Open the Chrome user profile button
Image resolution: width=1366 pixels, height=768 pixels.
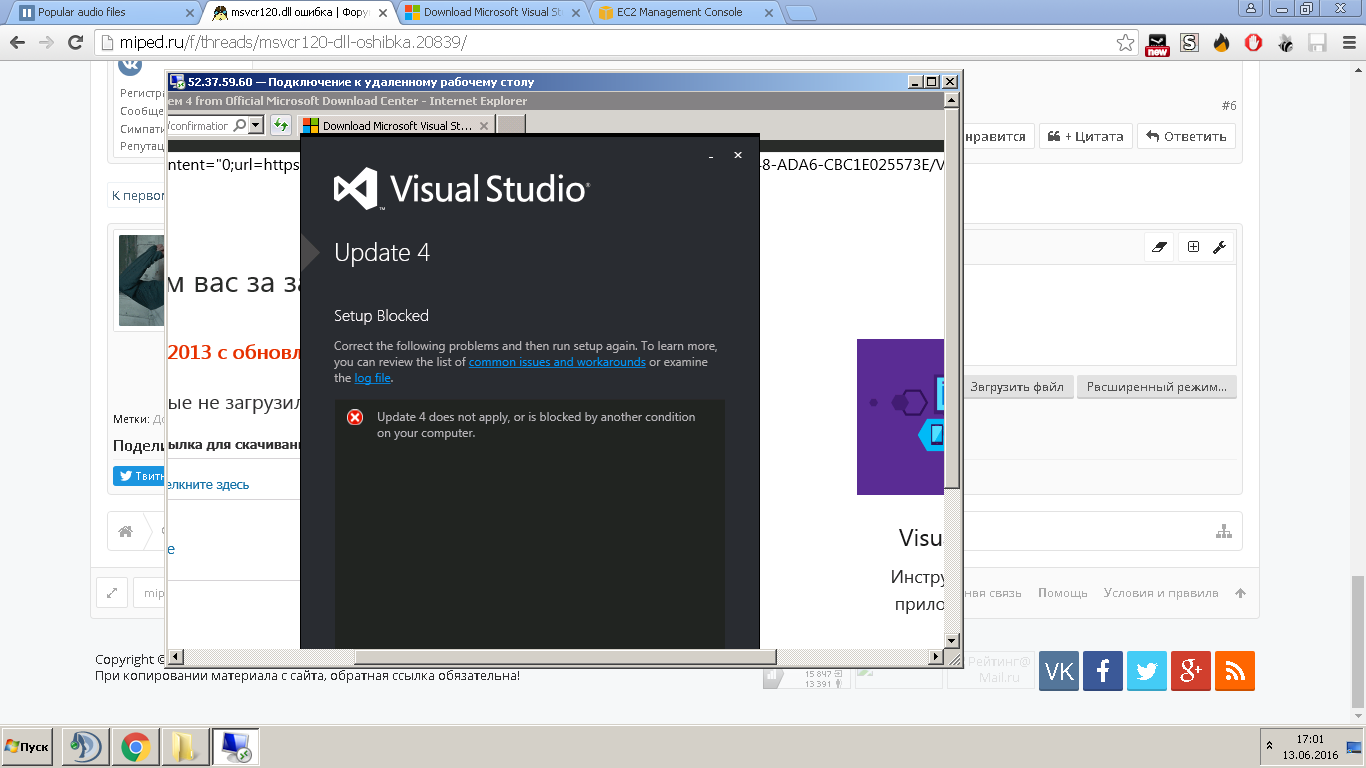[1251, 8]
